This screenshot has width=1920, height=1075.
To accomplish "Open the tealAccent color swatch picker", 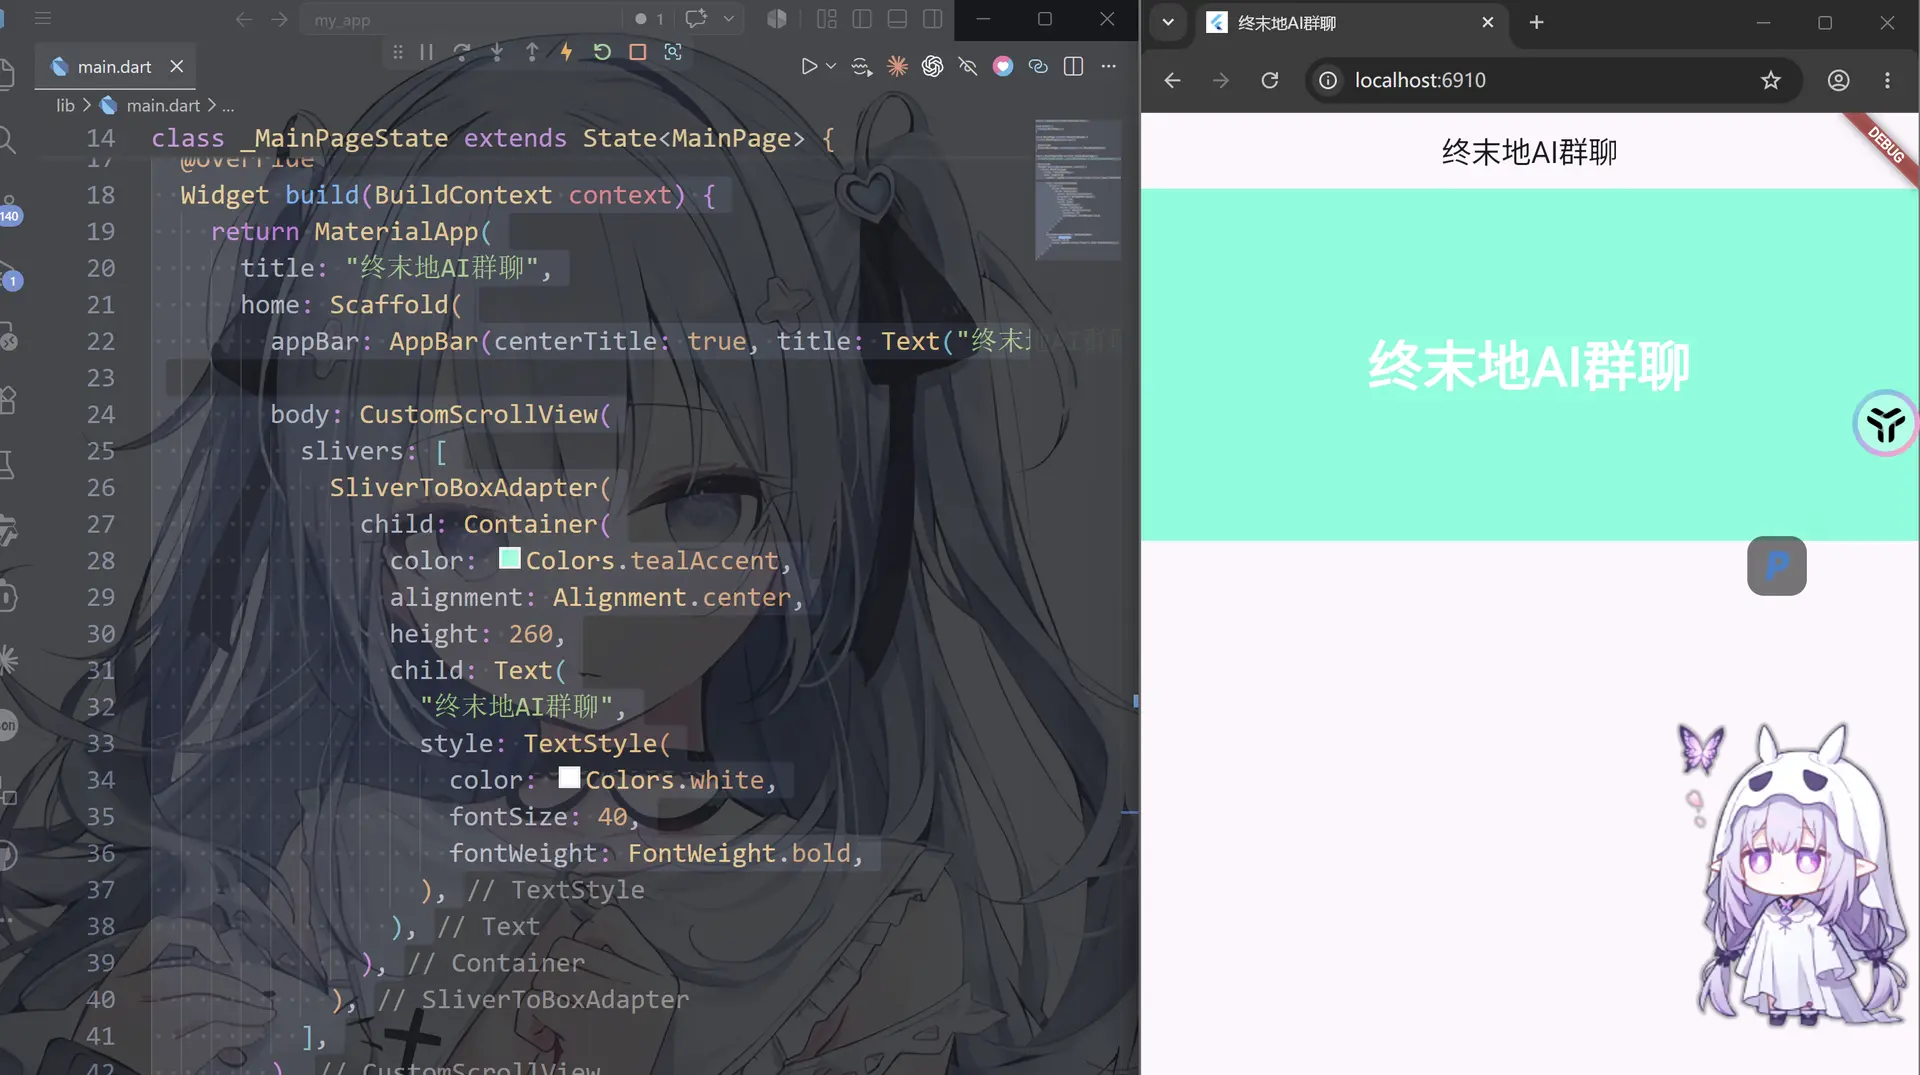I will pos(509,559).
